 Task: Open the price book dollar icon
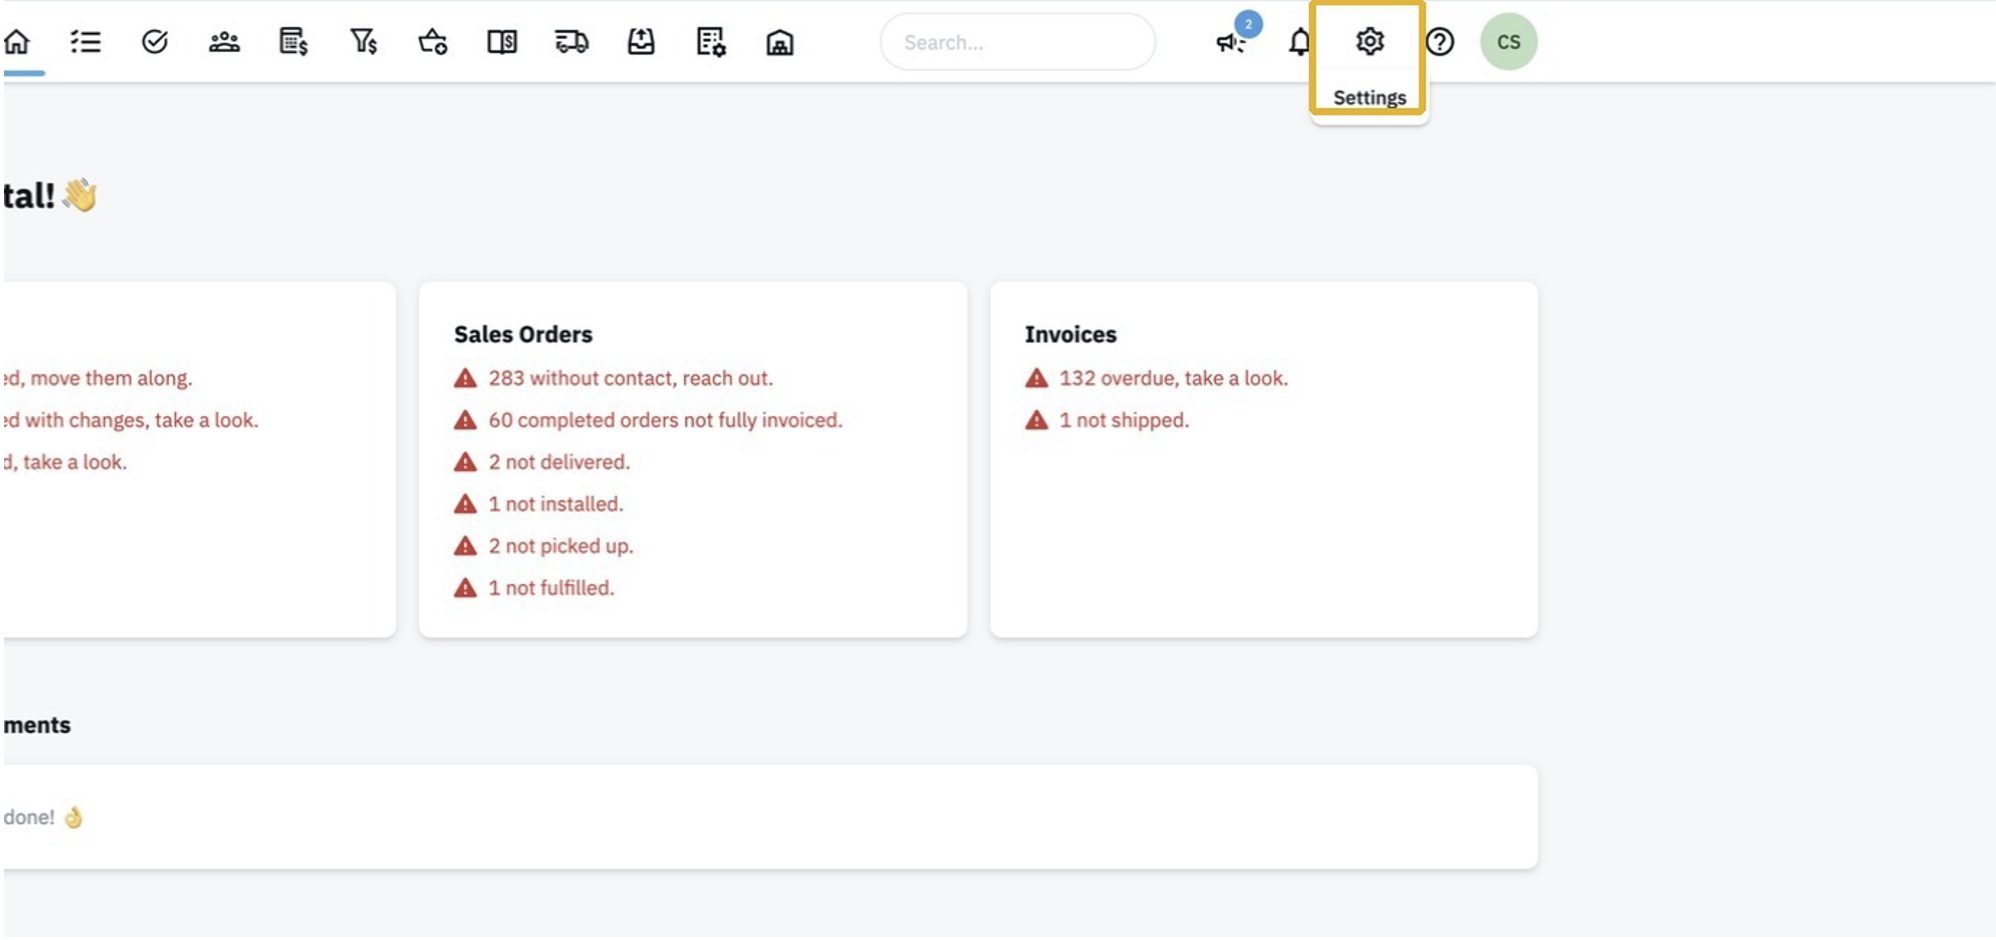(502, 42)
